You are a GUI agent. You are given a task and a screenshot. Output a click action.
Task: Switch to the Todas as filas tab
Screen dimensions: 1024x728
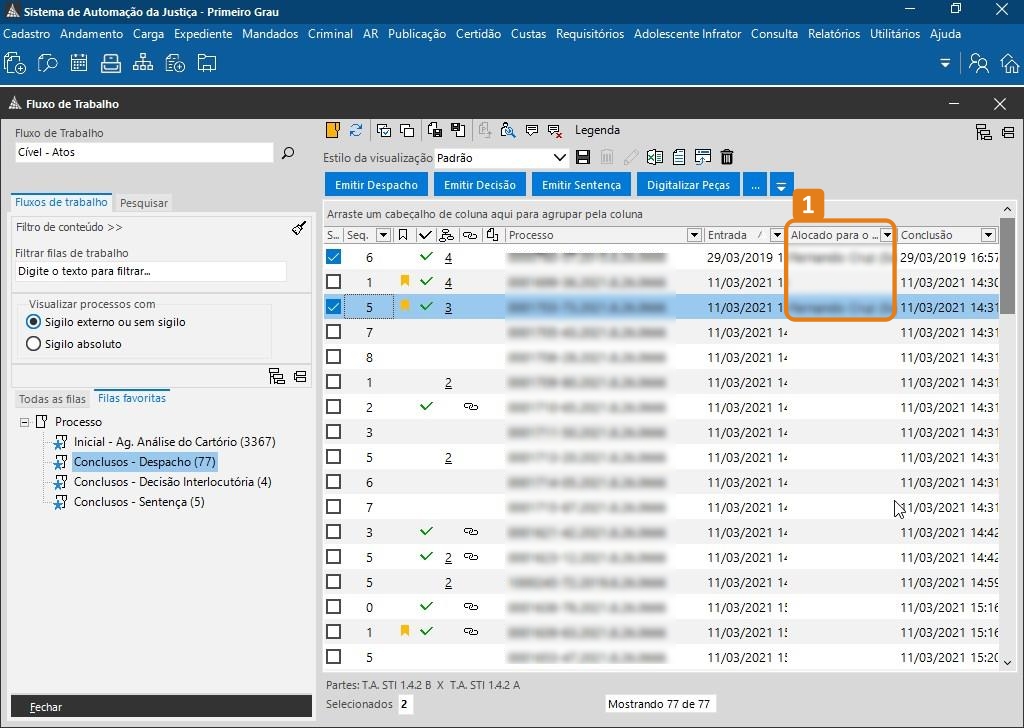52,399
